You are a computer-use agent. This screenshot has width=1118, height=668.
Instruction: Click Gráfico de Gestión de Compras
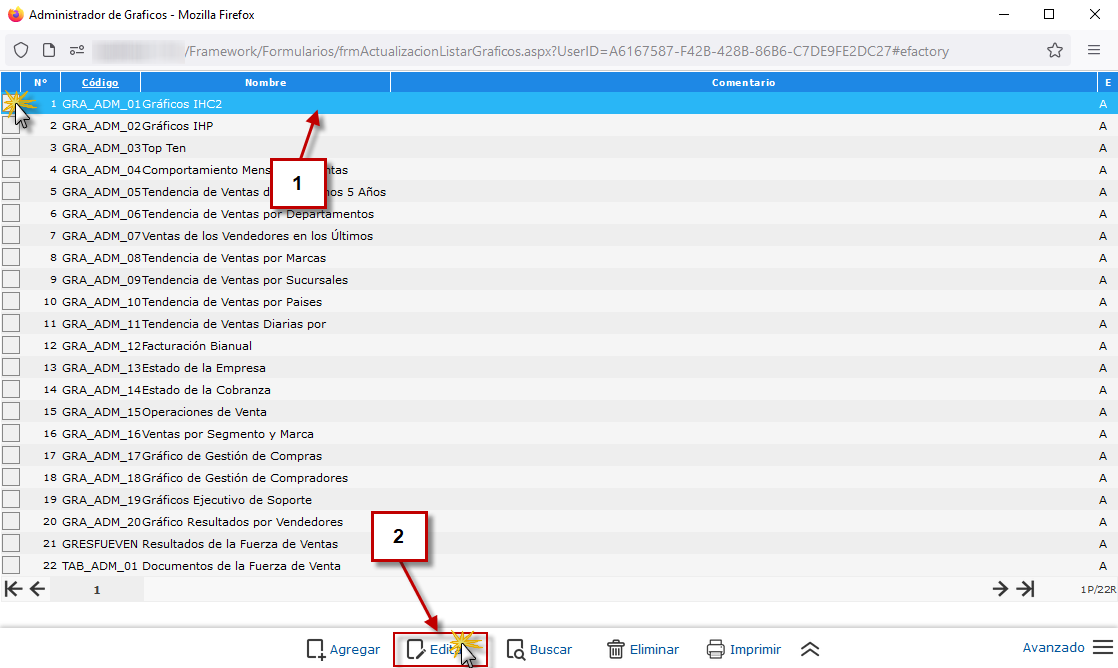pos(232,456)
